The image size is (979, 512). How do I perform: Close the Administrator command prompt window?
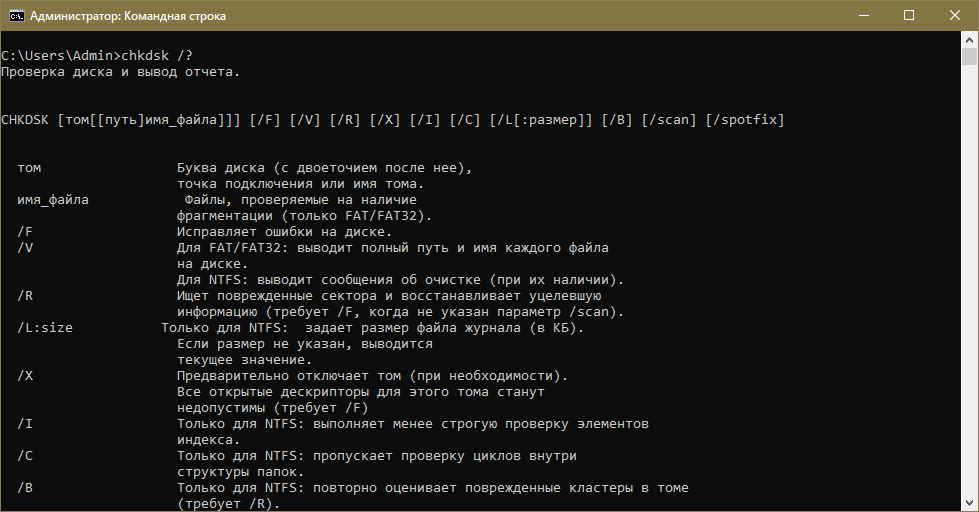click(x=955, y=16)
